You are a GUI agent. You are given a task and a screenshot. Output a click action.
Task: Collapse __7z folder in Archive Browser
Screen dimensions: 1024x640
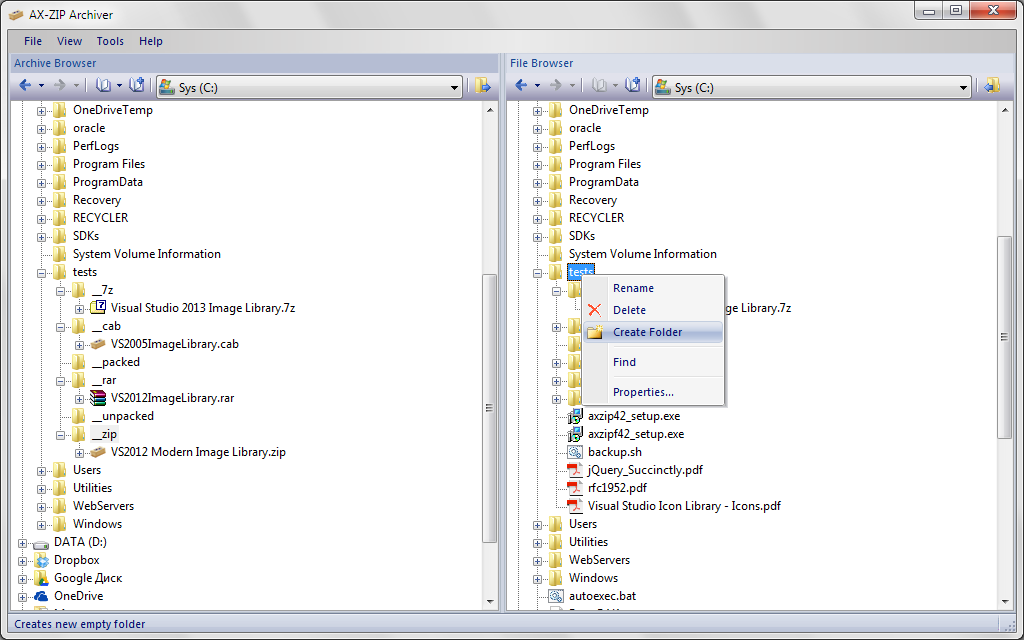click(x=61, y=291)
